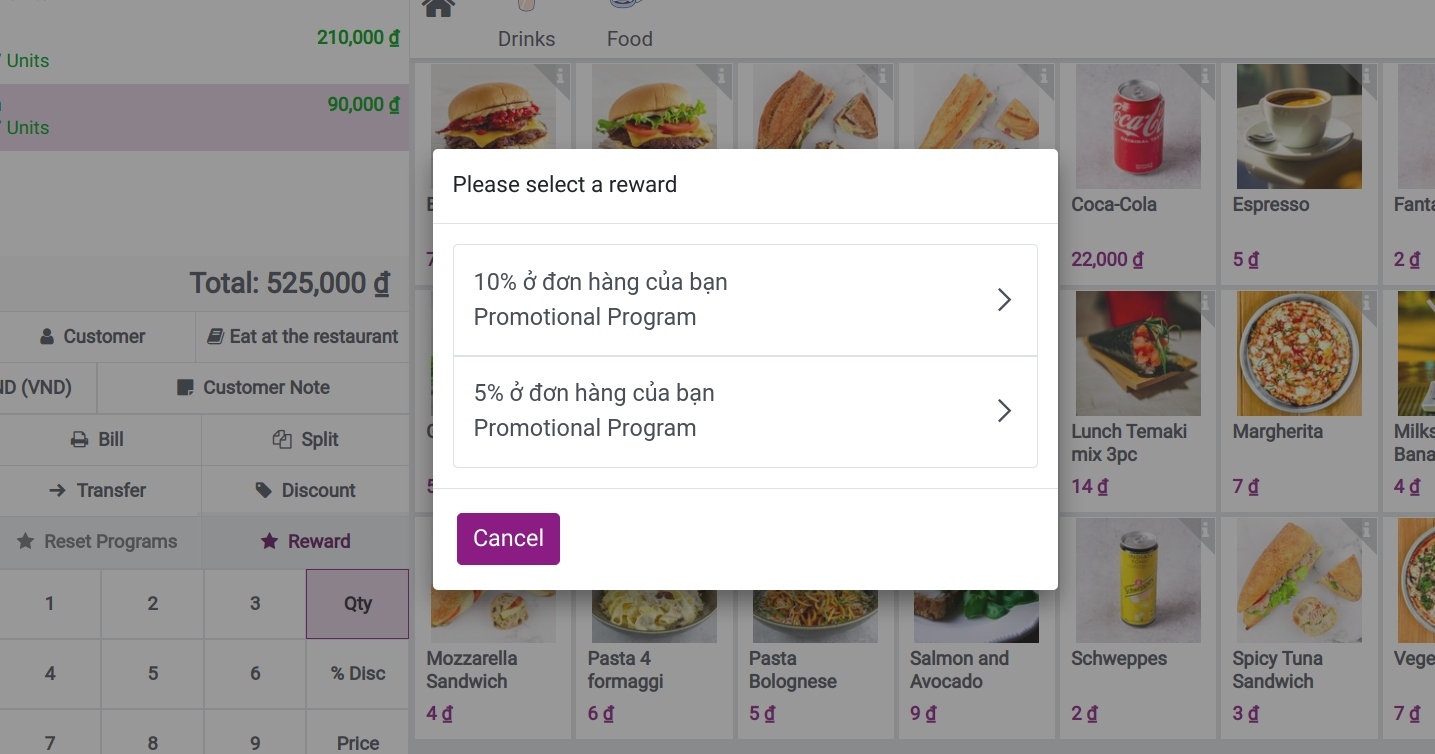Screen dimensions: 1435x754
Task: Click the Customer button
Action: tap(92, 337)
